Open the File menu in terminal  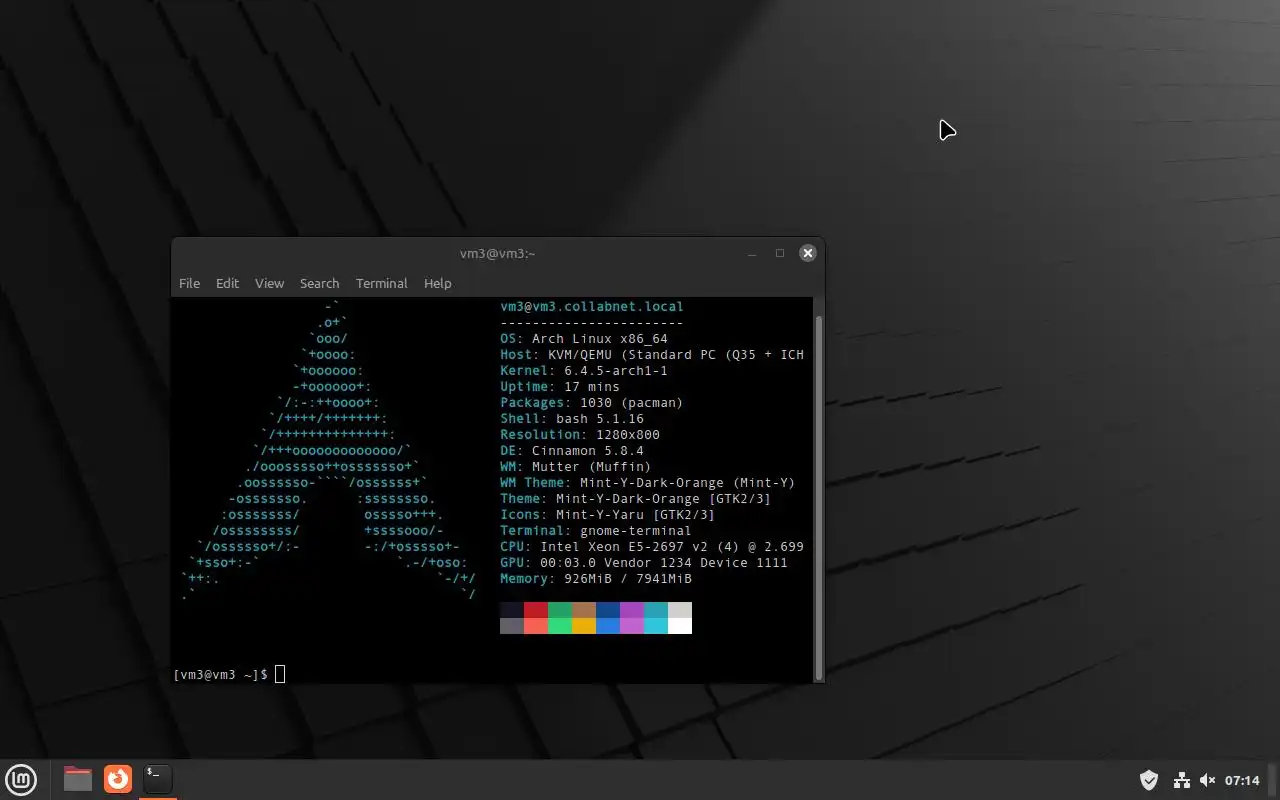coord(189,283)
